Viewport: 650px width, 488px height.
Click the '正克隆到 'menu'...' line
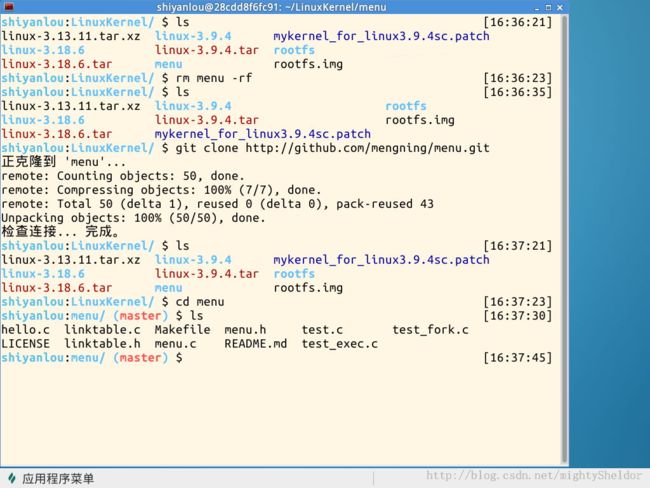tap(63, 162)
